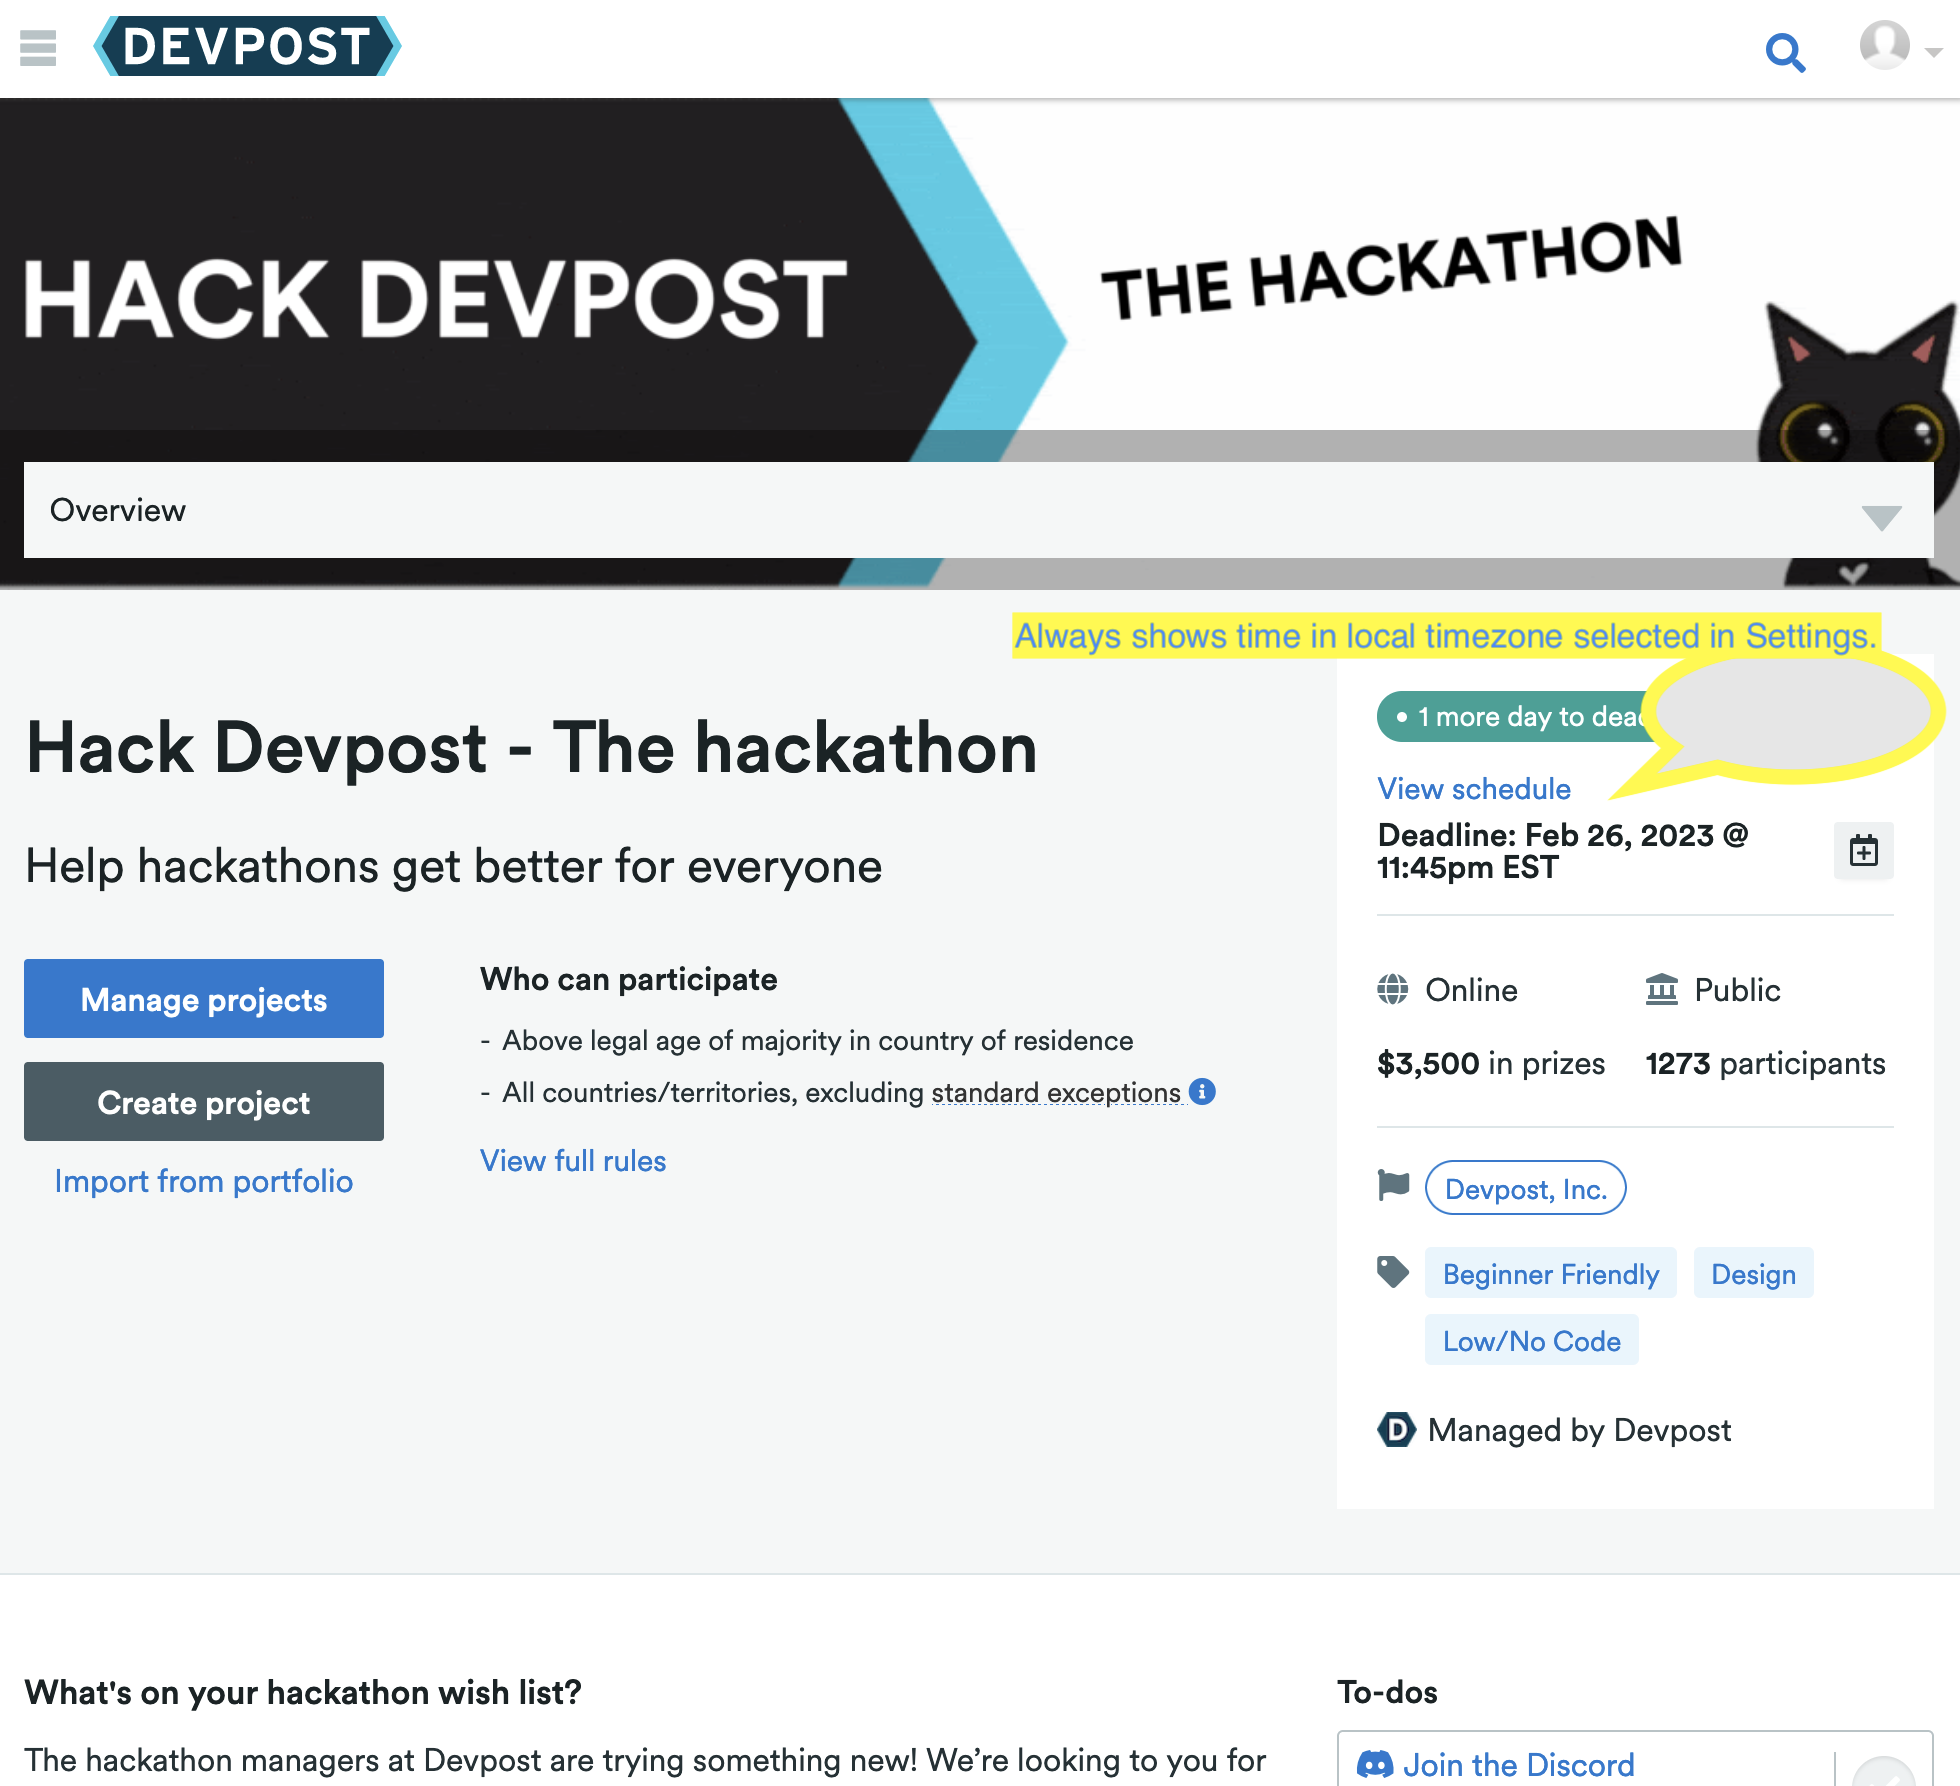This screenshot has width=1960, height=1786.
Task: Open search with magnifier icon
Action: [1785, 52]
